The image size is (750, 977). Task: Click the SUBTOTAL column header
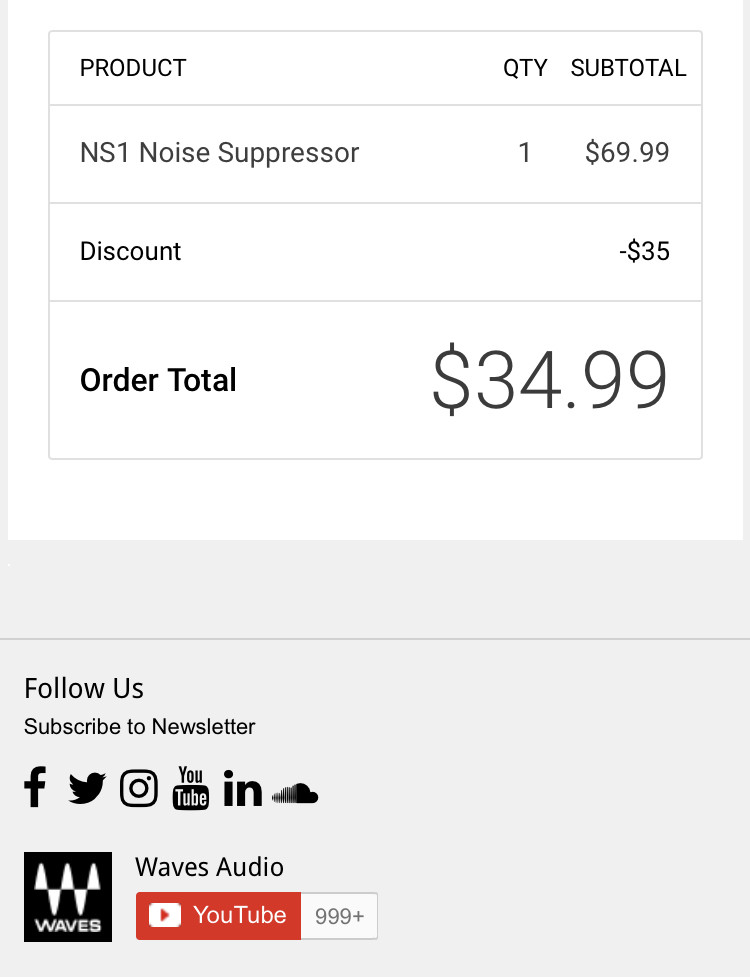628,68
